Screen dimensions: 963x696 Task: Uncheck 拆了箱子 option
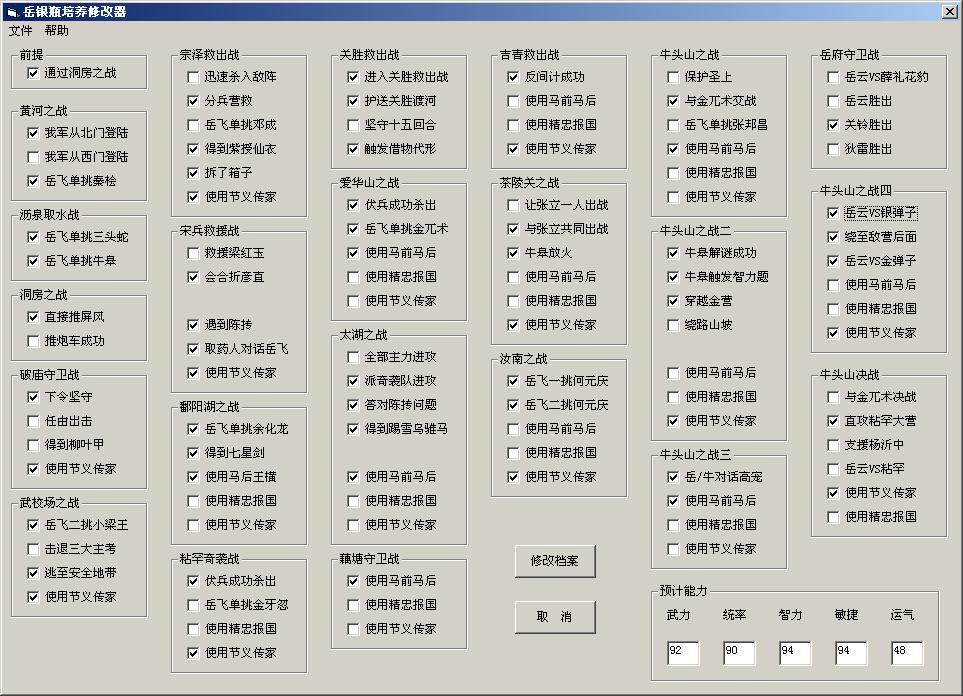click(193, 173)
